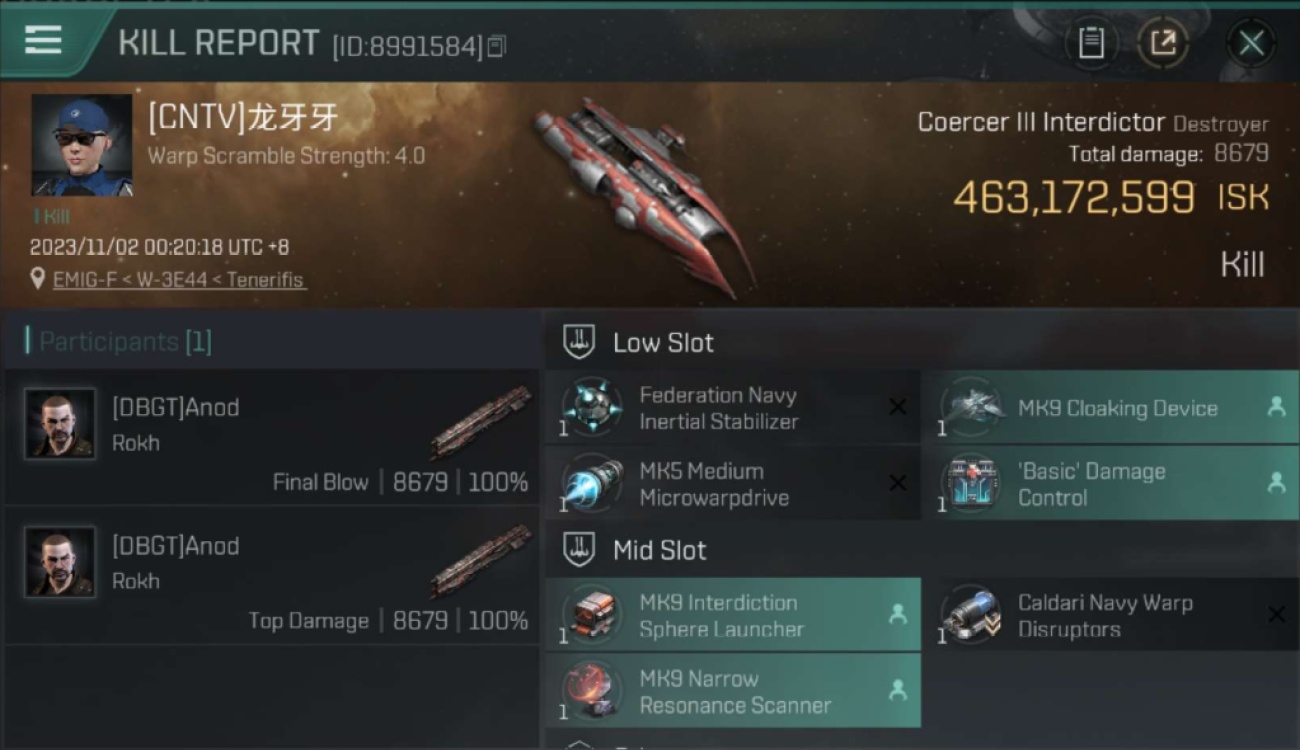
Task: Select the MK5 Medium Microwarpdrive icon
Action: [593, 483]
